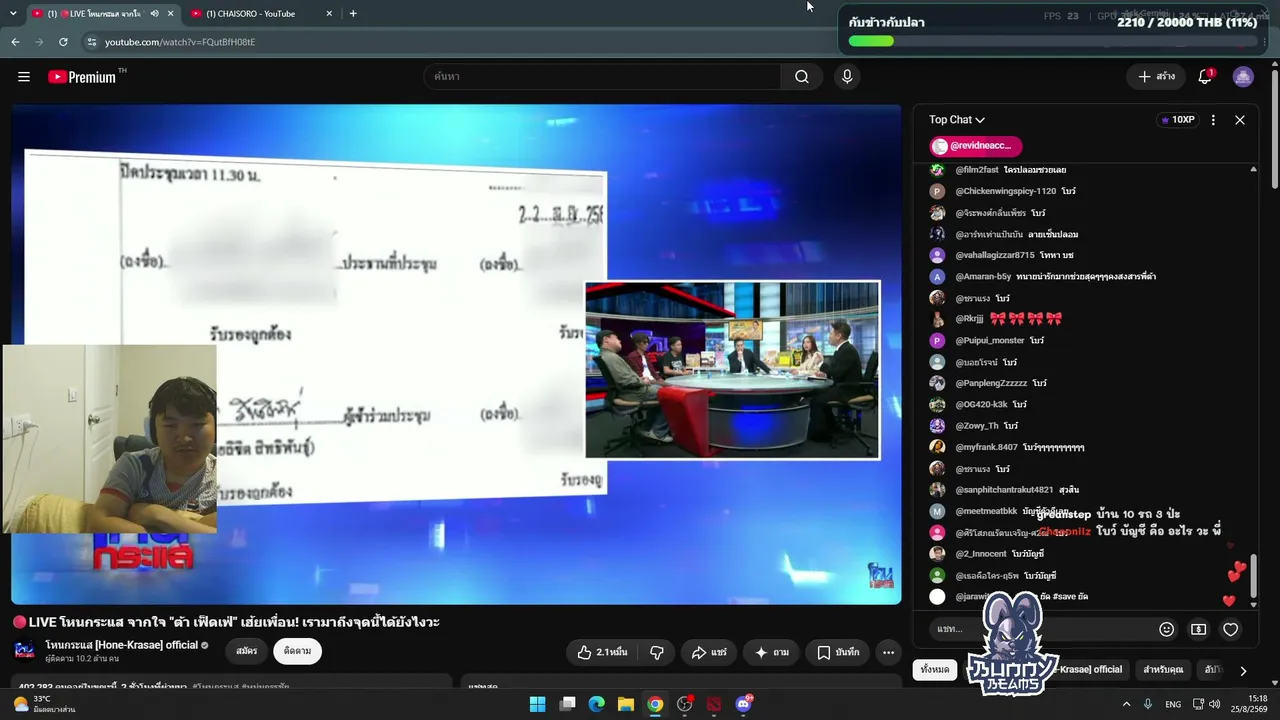Like the video with thumbs up
1280x720 pixels.
point(603,652)
